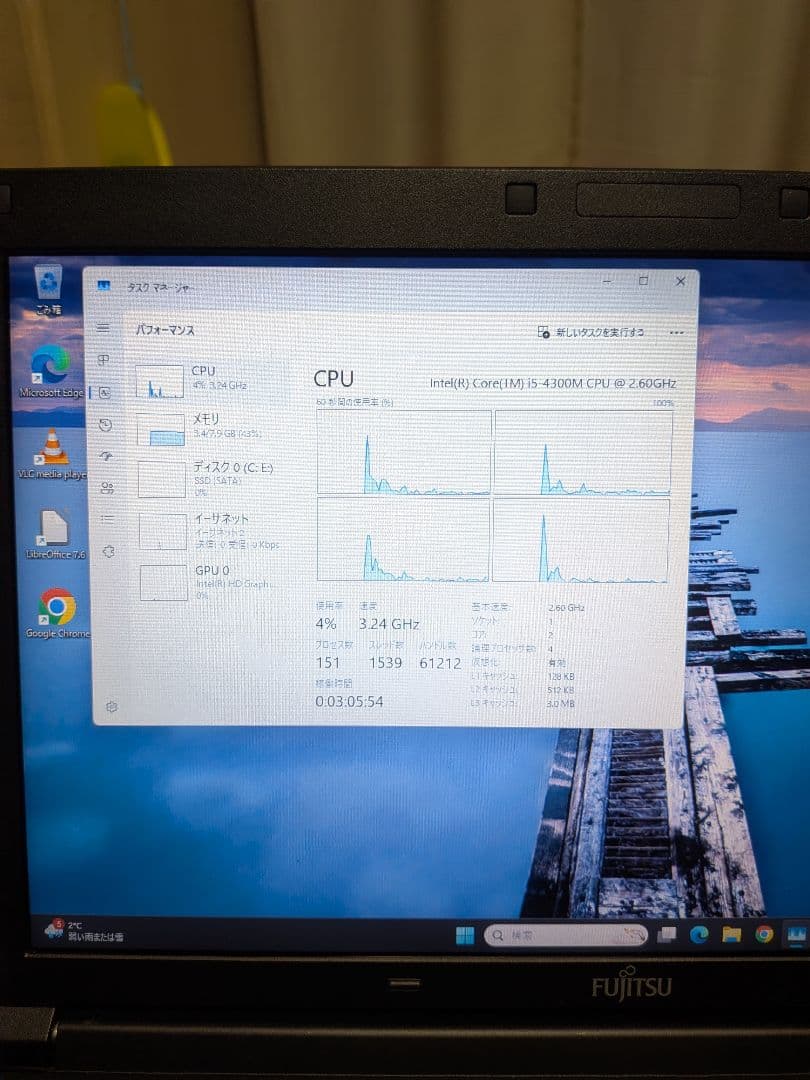Collapse the navigation pane with the hamburger icon
This screenshot has width=810, height=1080.
[x=104, y=328]
